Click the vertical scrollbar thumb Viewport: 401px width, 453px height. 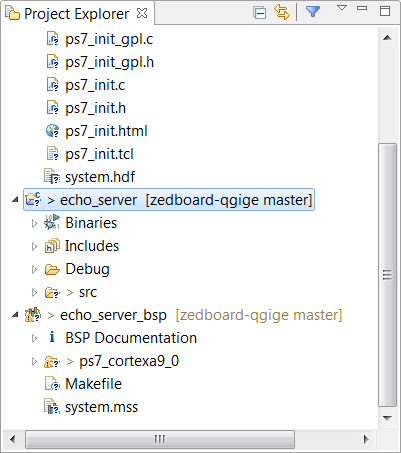[387, 275]
